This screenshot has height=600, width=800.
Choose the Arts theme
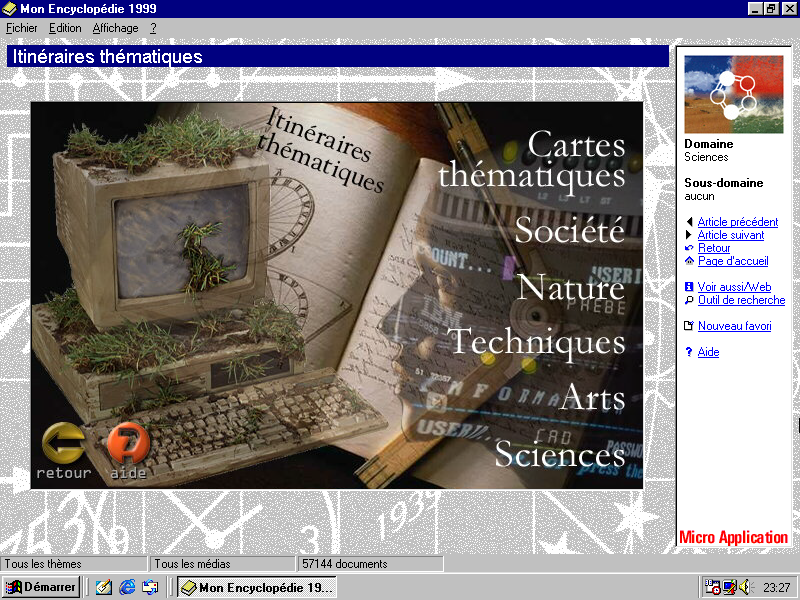coord(592,397)
